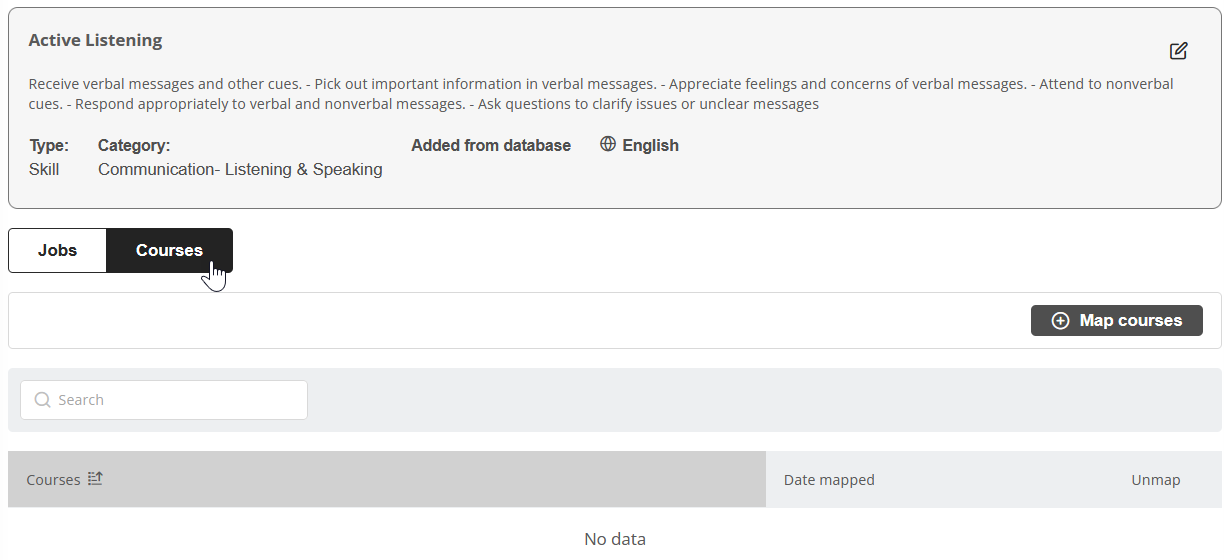Focus the Search input field
Screen dimensions: 1224x560
point(175,400)
